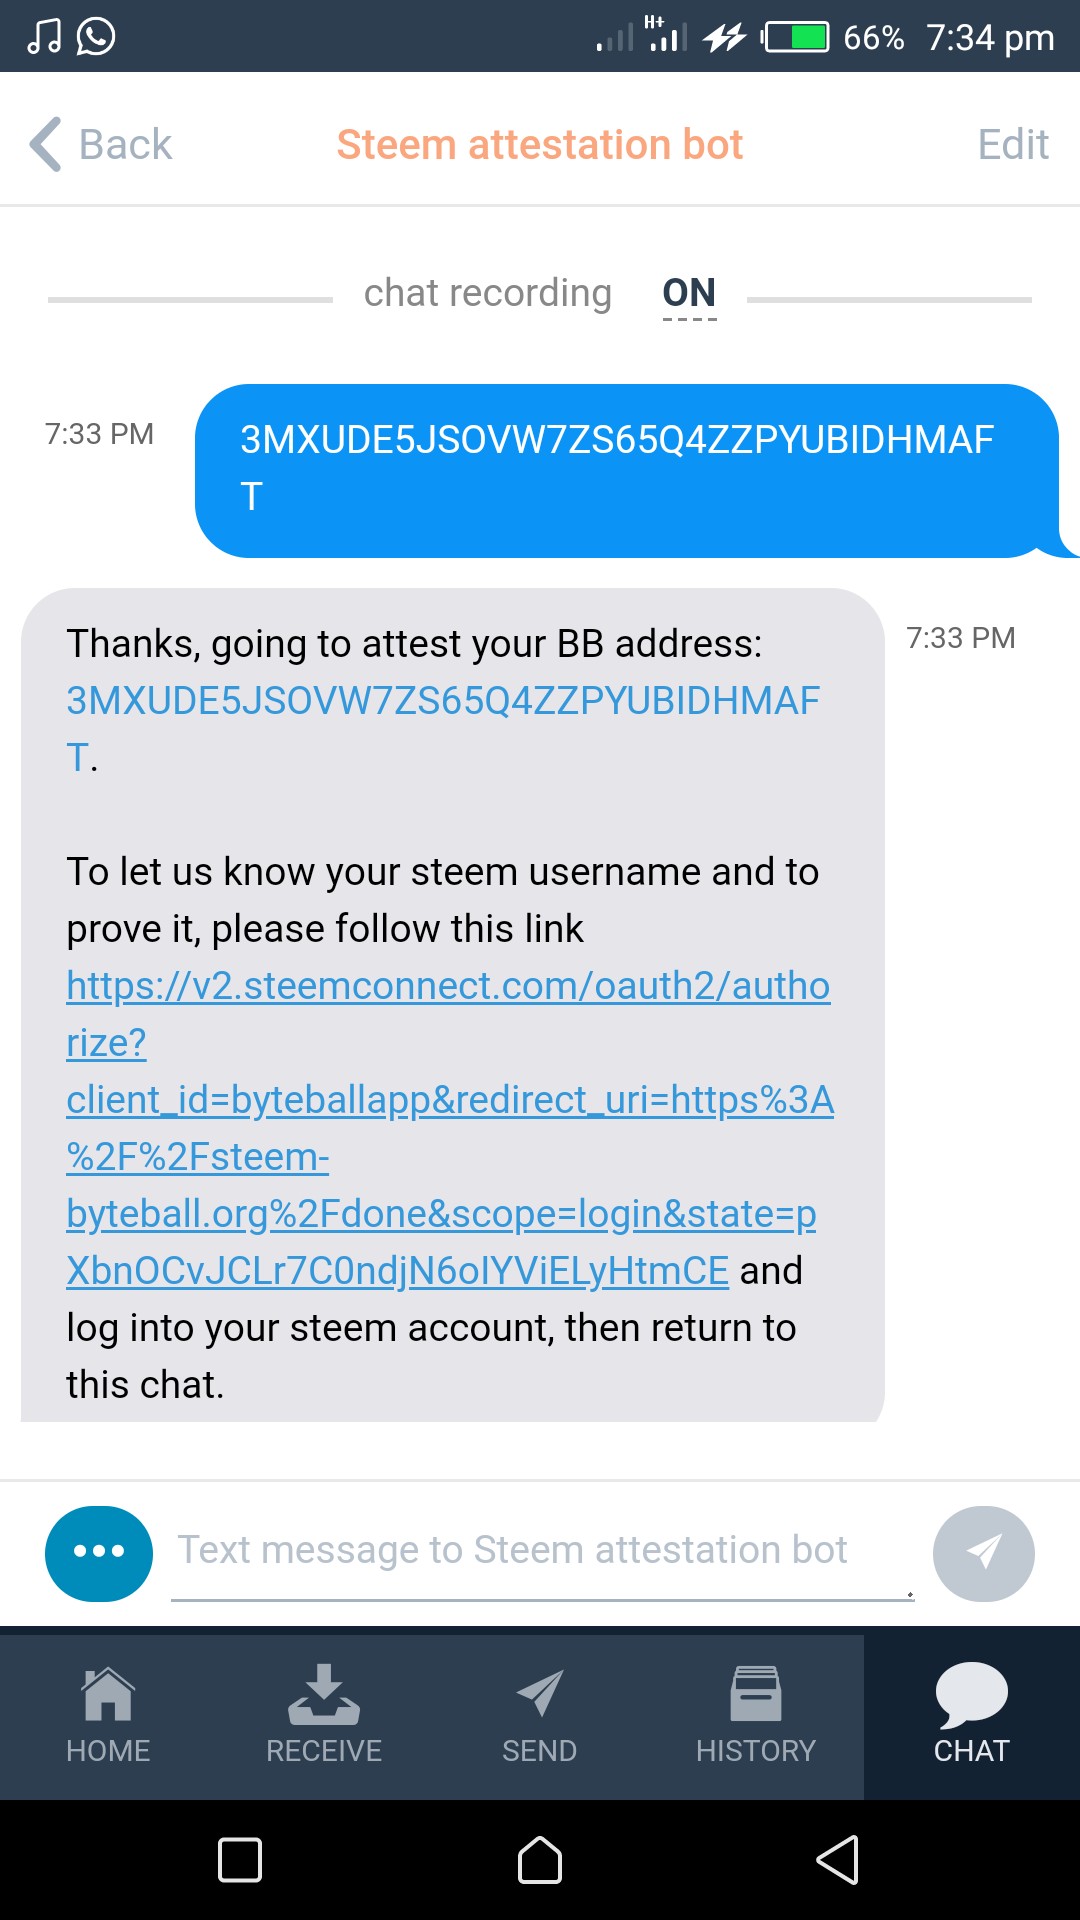Open the steemconnect authorize link
1080x1920 pixels.
pos(449,1128)
